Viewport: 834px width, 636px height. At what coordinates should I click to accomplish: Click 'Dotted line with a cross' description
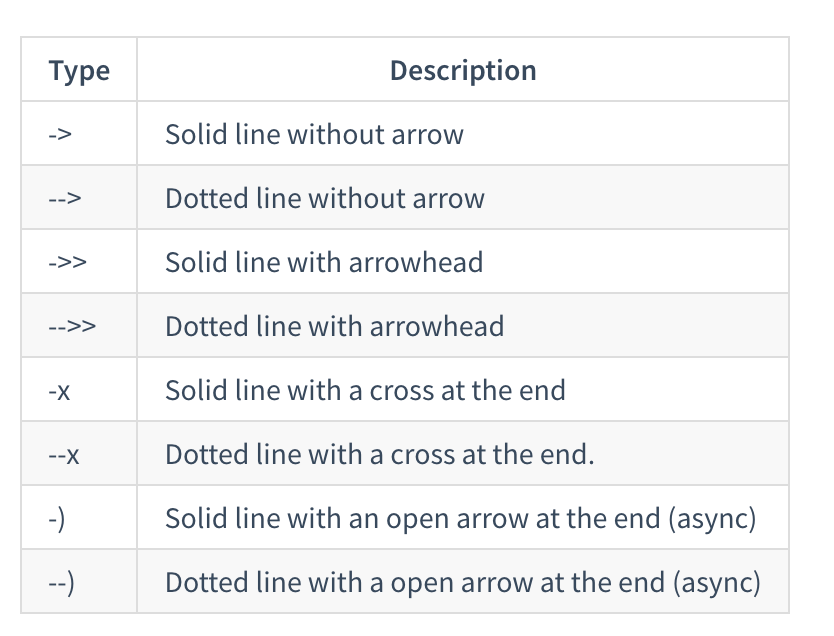coord(379,454)
